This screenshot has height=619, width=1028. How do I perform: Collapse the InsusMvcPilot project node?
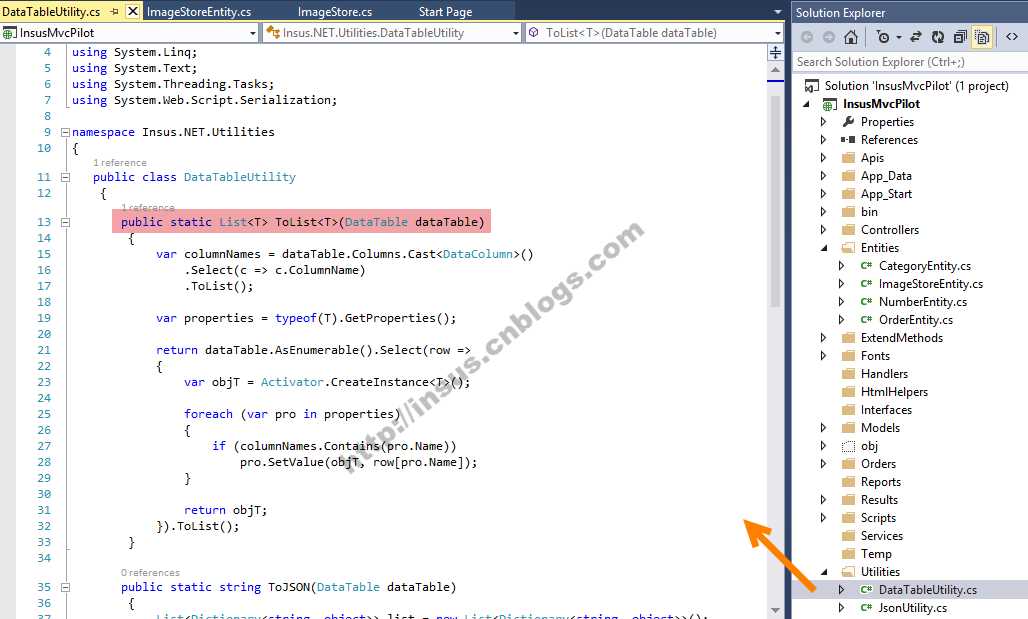(807, 104)
